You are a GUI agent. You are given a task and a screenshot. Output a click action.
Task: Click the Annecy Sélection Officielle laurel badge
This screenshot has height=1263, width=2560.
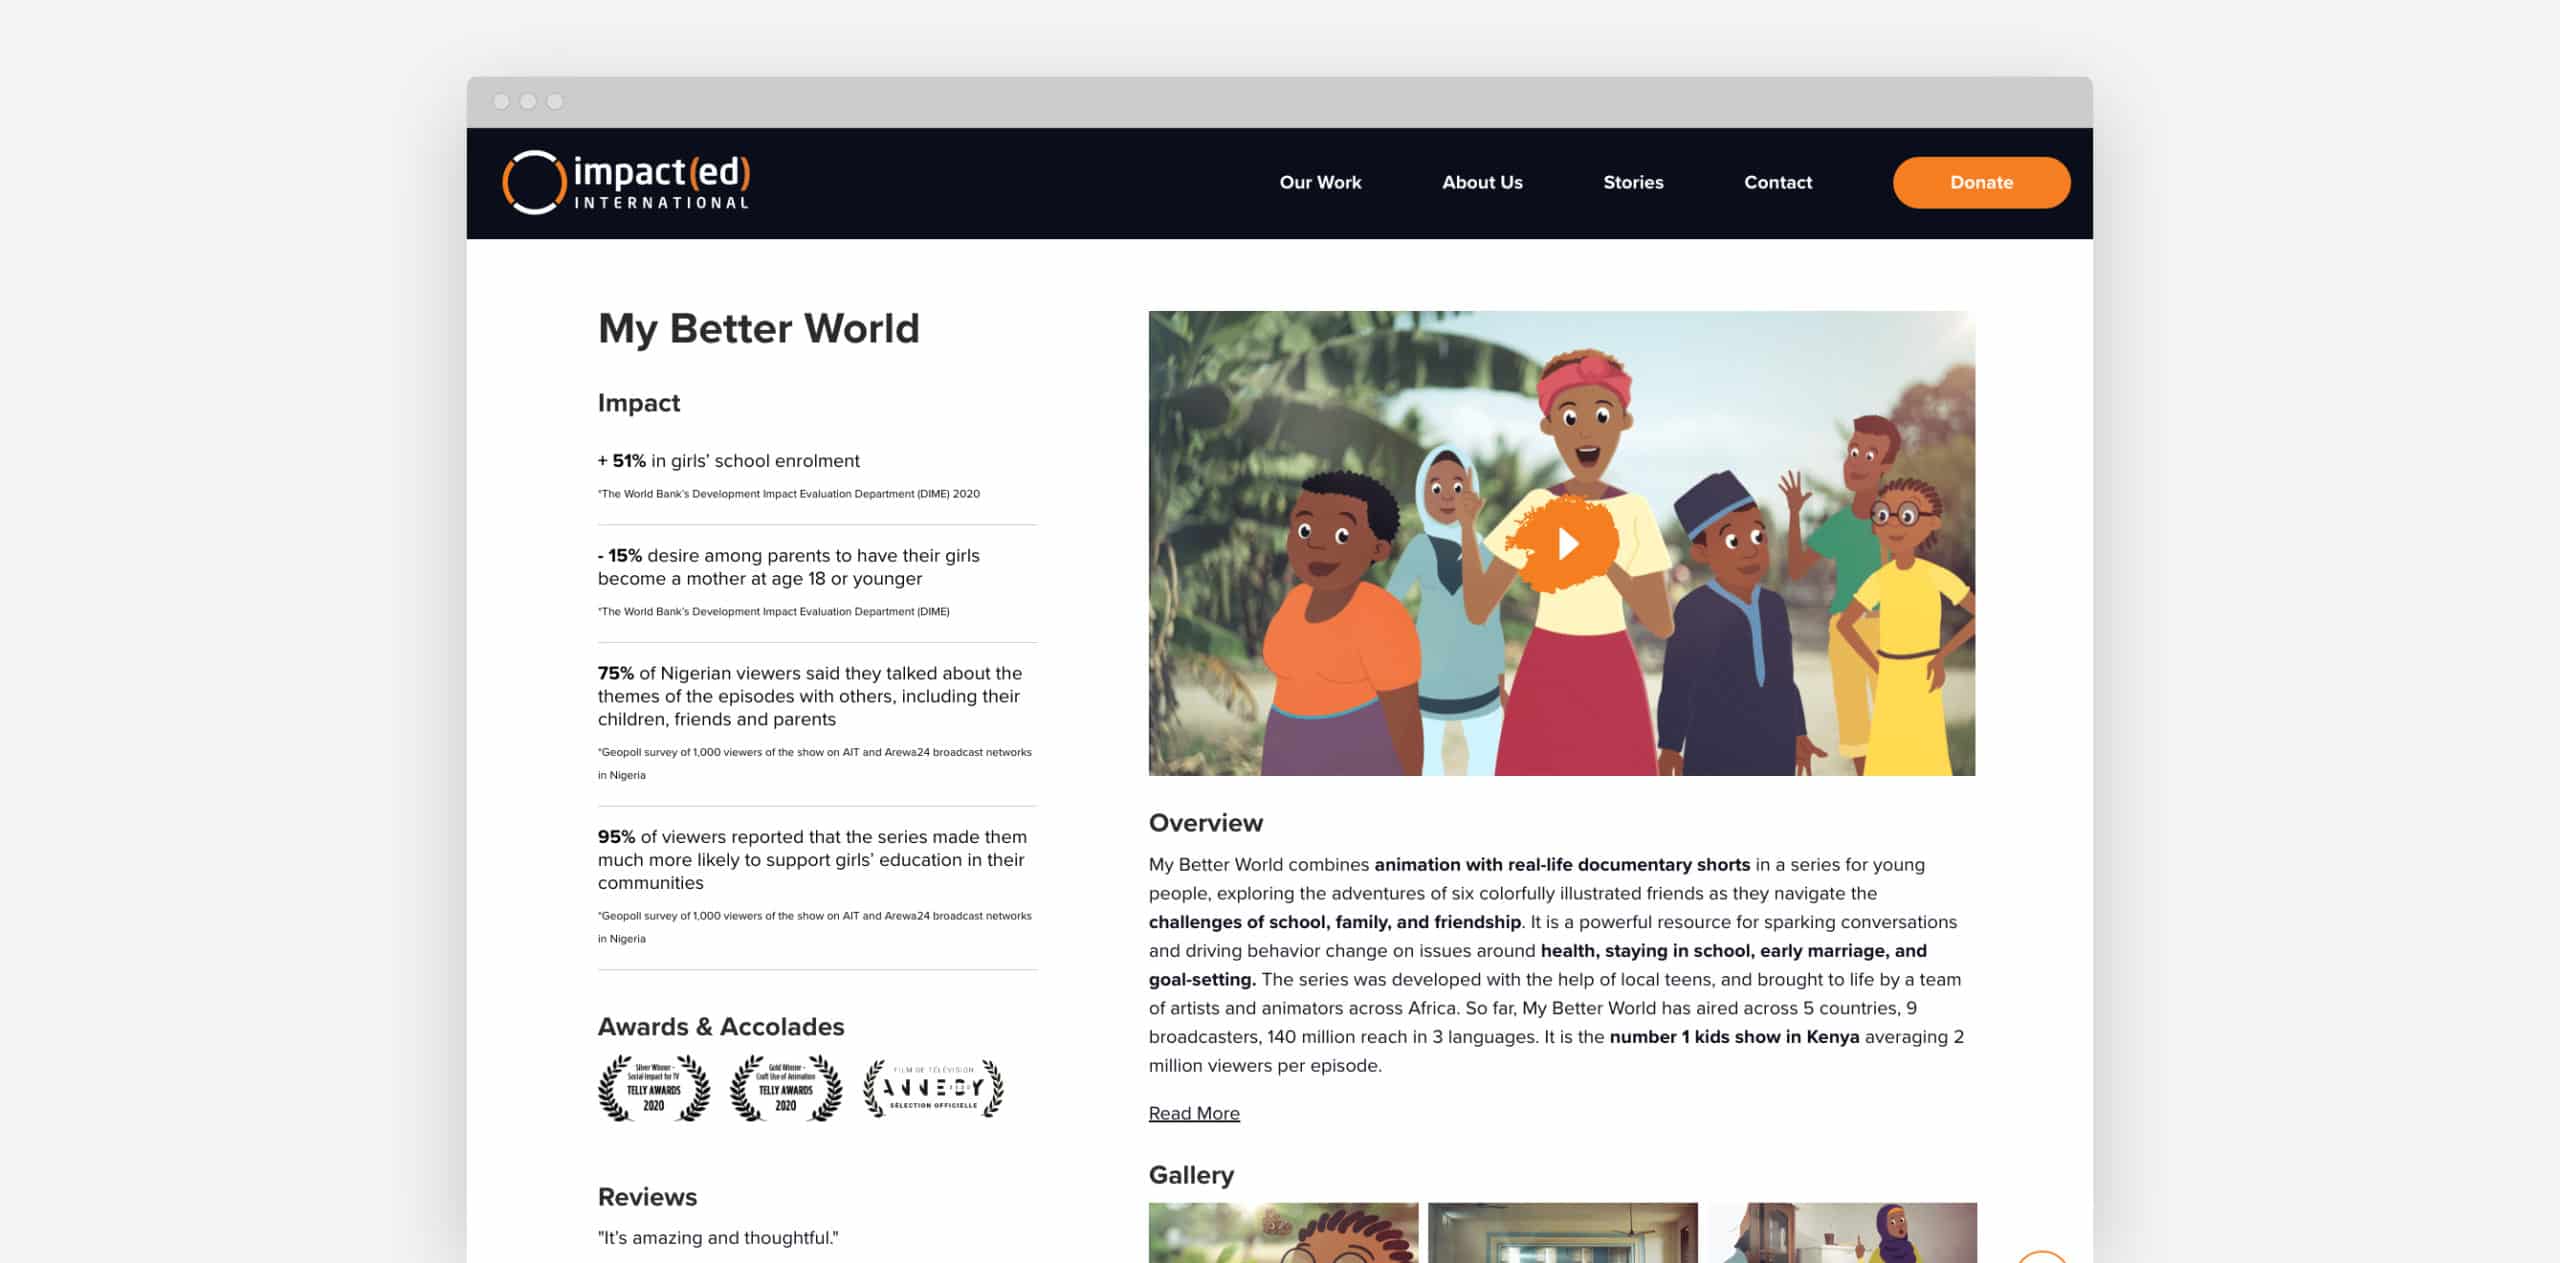point(928,1088)
